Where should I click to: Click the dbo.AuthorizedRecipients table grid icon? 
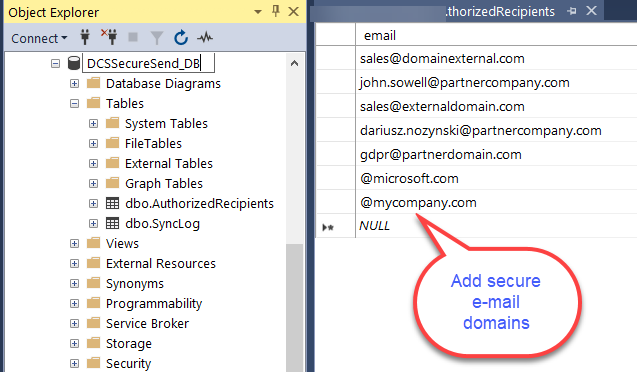113,203
